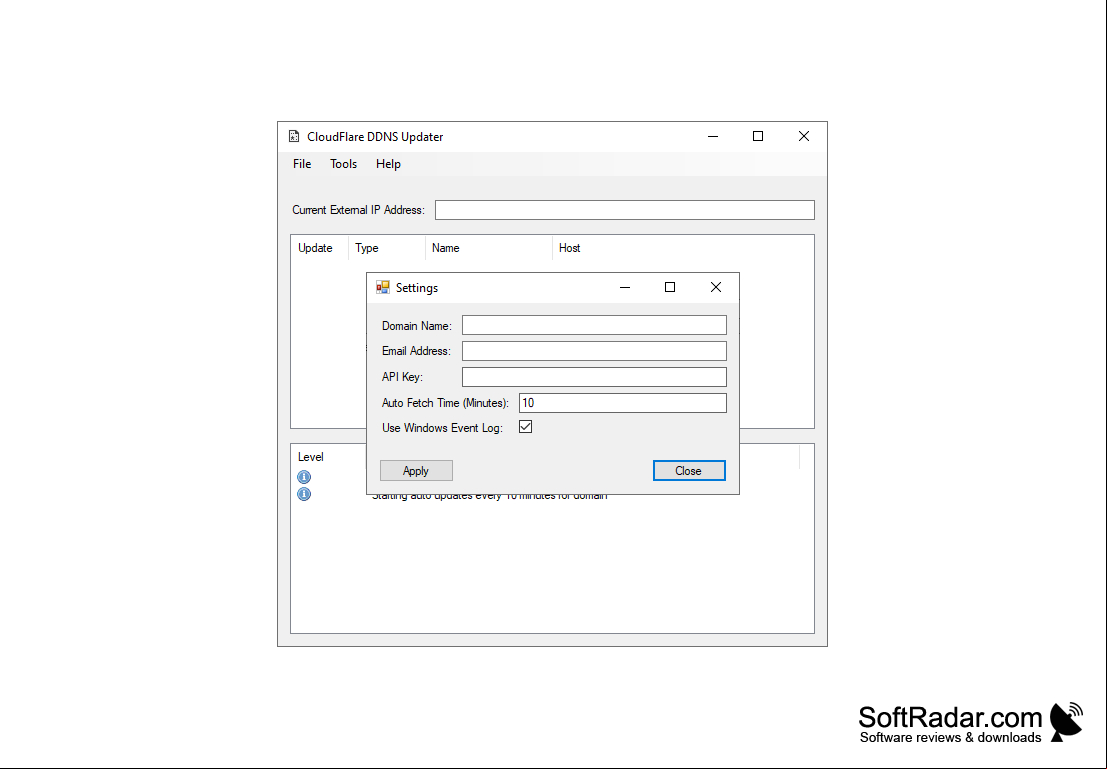This screenshot has height=769, width=1107.
Task: Click the CloudFlare DDNS Updater title icon
Action: click(294, 136)
